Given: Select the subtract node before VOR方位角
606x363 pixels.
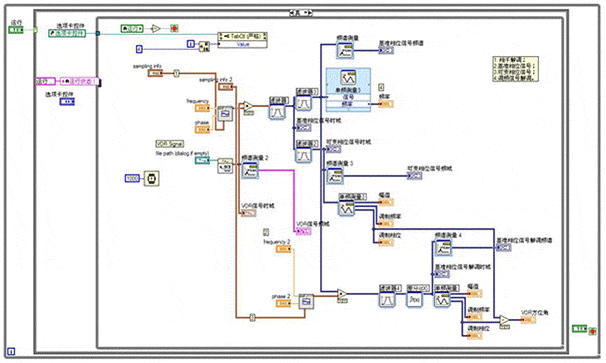Looking at the screenshot, I should click(504, 320).
